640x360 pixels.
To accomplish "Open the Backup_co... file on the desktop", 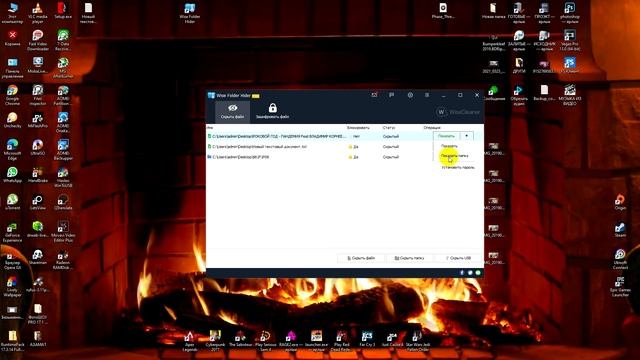I will (x=544, y=92).
